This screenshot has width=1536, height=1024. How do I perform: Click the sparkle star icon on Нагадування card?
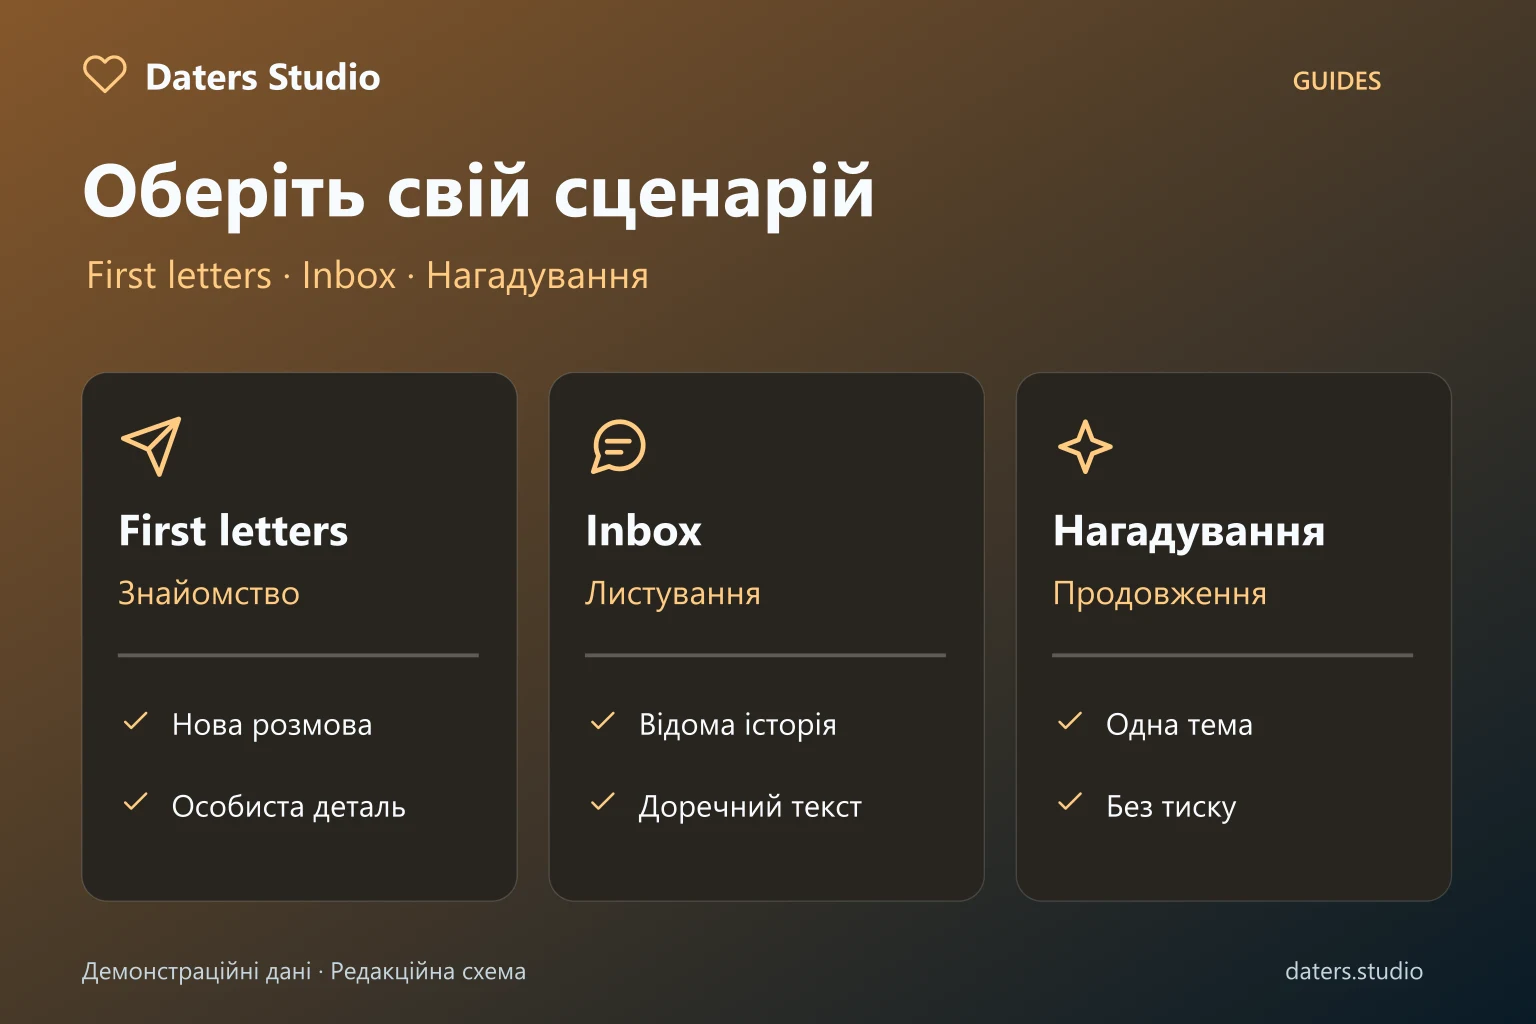click(x=1085, y=446)
